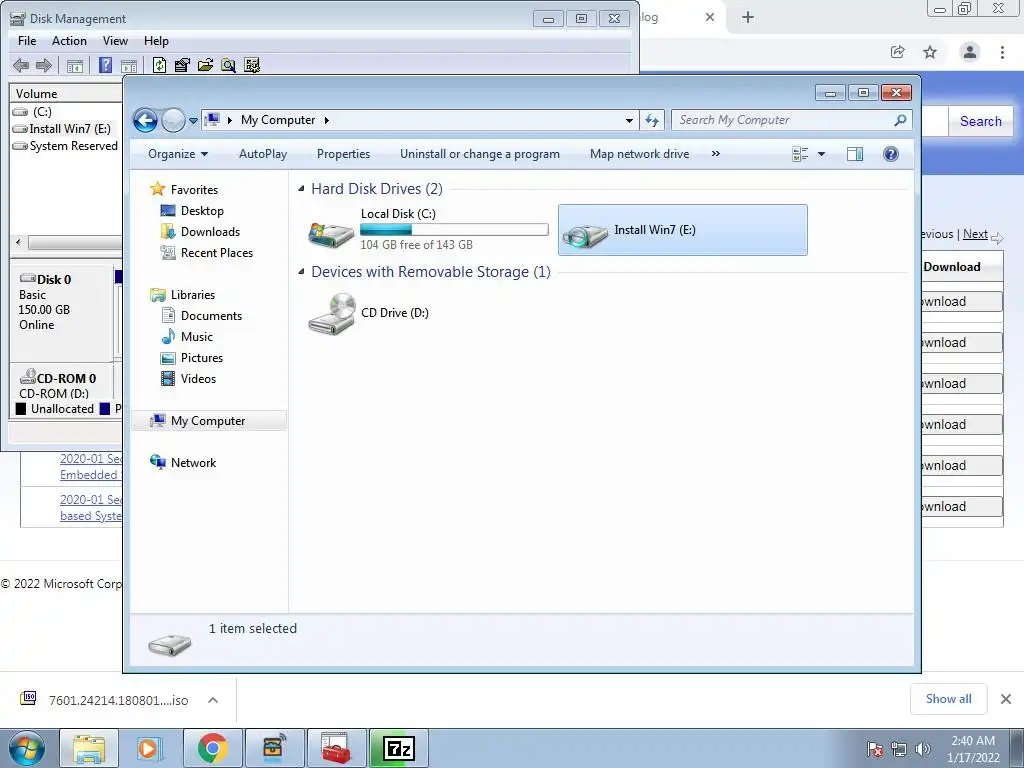Open View menu in Disk Management
This screenshot has width=1024, height=768.
(x=115, y=40)
